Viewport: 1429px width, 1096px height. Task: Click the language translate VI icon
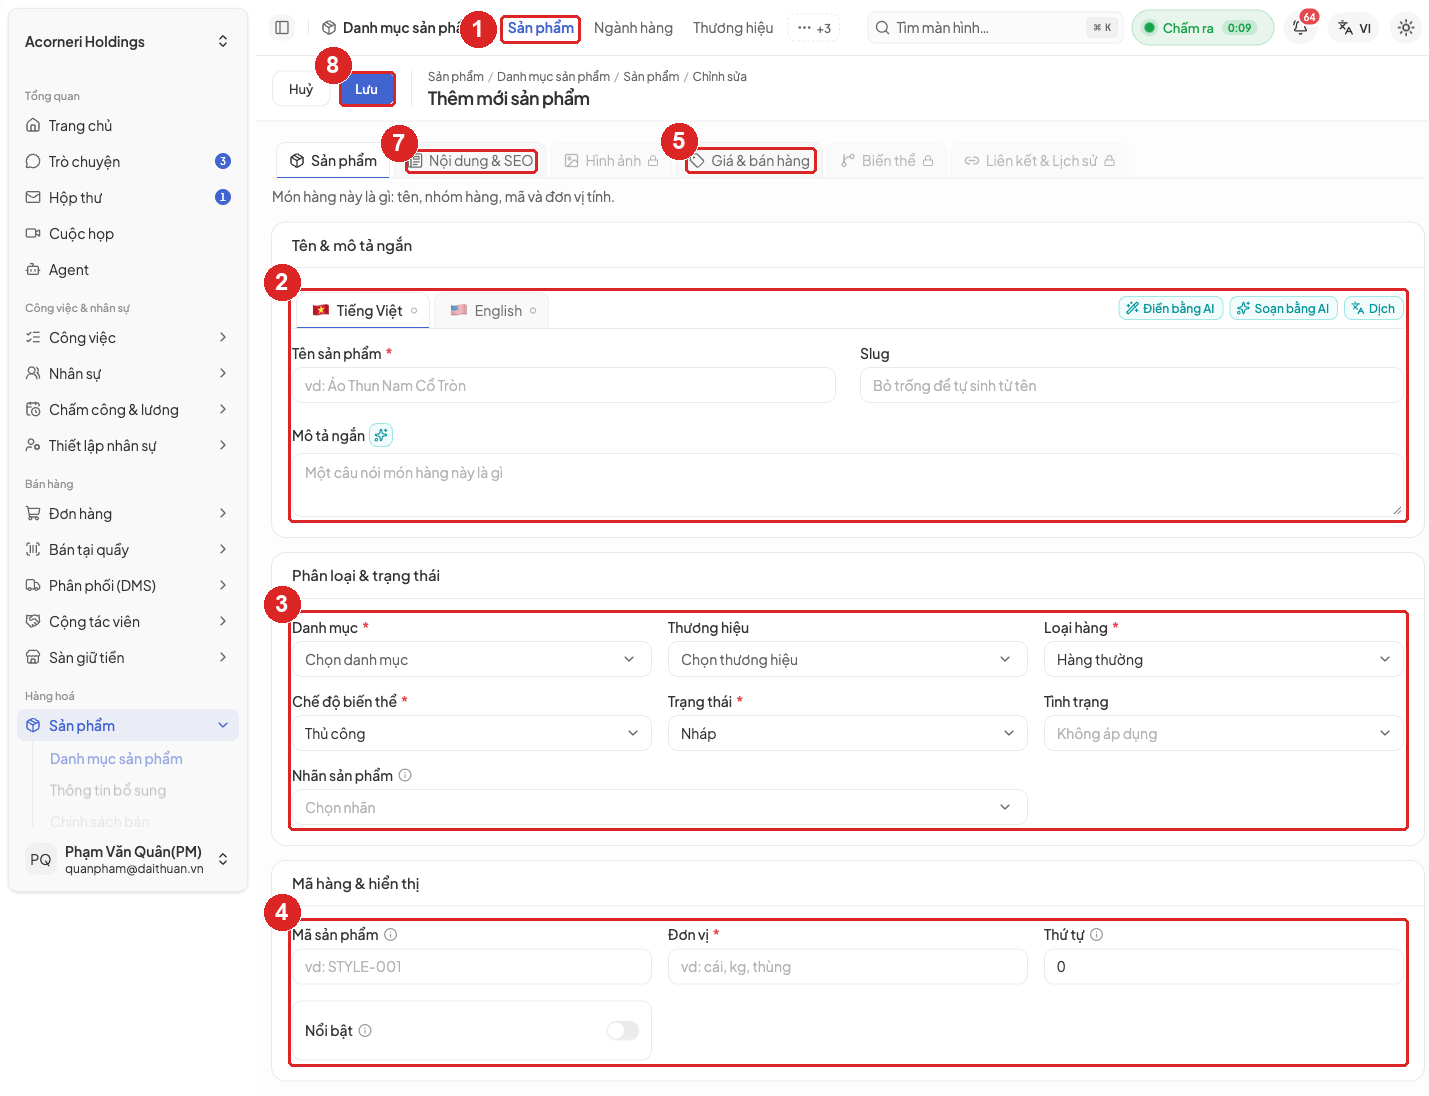[x=1355, y=28]
